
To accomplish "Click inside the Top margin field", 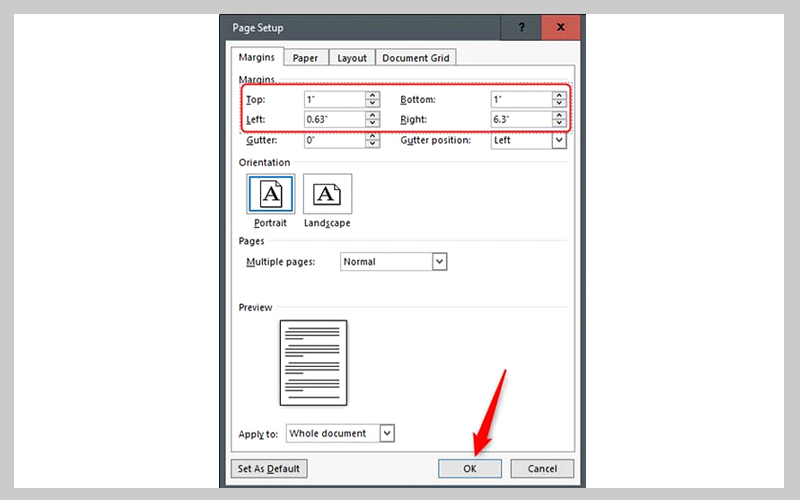I will point(334,100).
